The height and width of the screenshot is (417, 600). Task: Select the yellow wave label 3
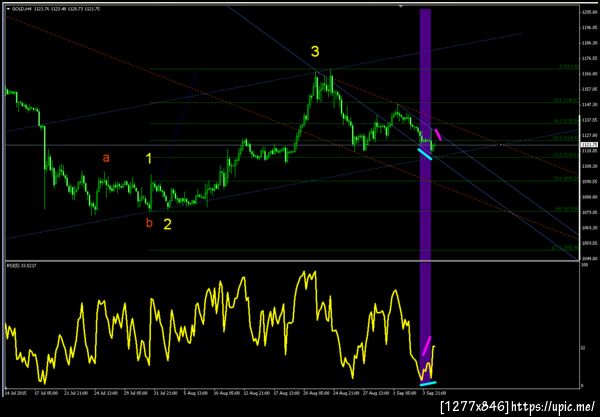[315, 52]
